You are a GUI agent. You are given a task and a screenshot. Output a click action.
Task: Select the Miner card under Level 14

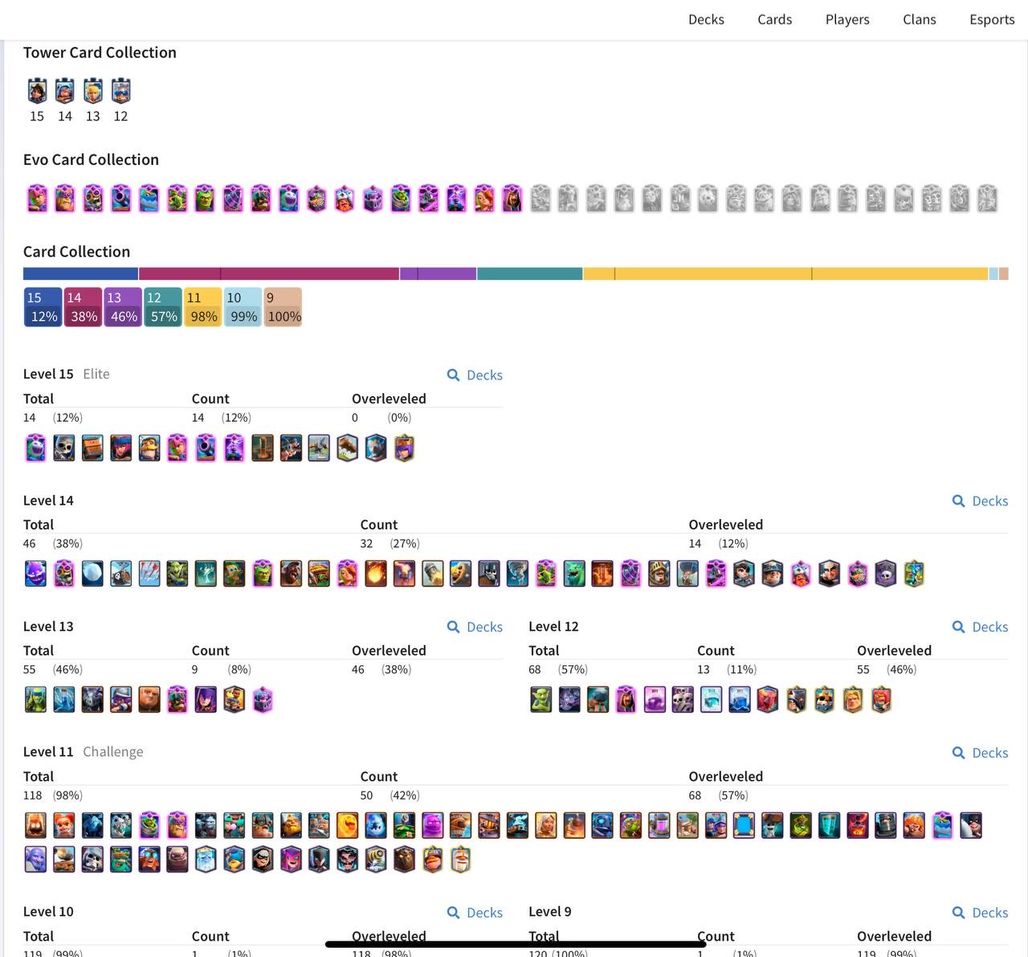point(772,574)
